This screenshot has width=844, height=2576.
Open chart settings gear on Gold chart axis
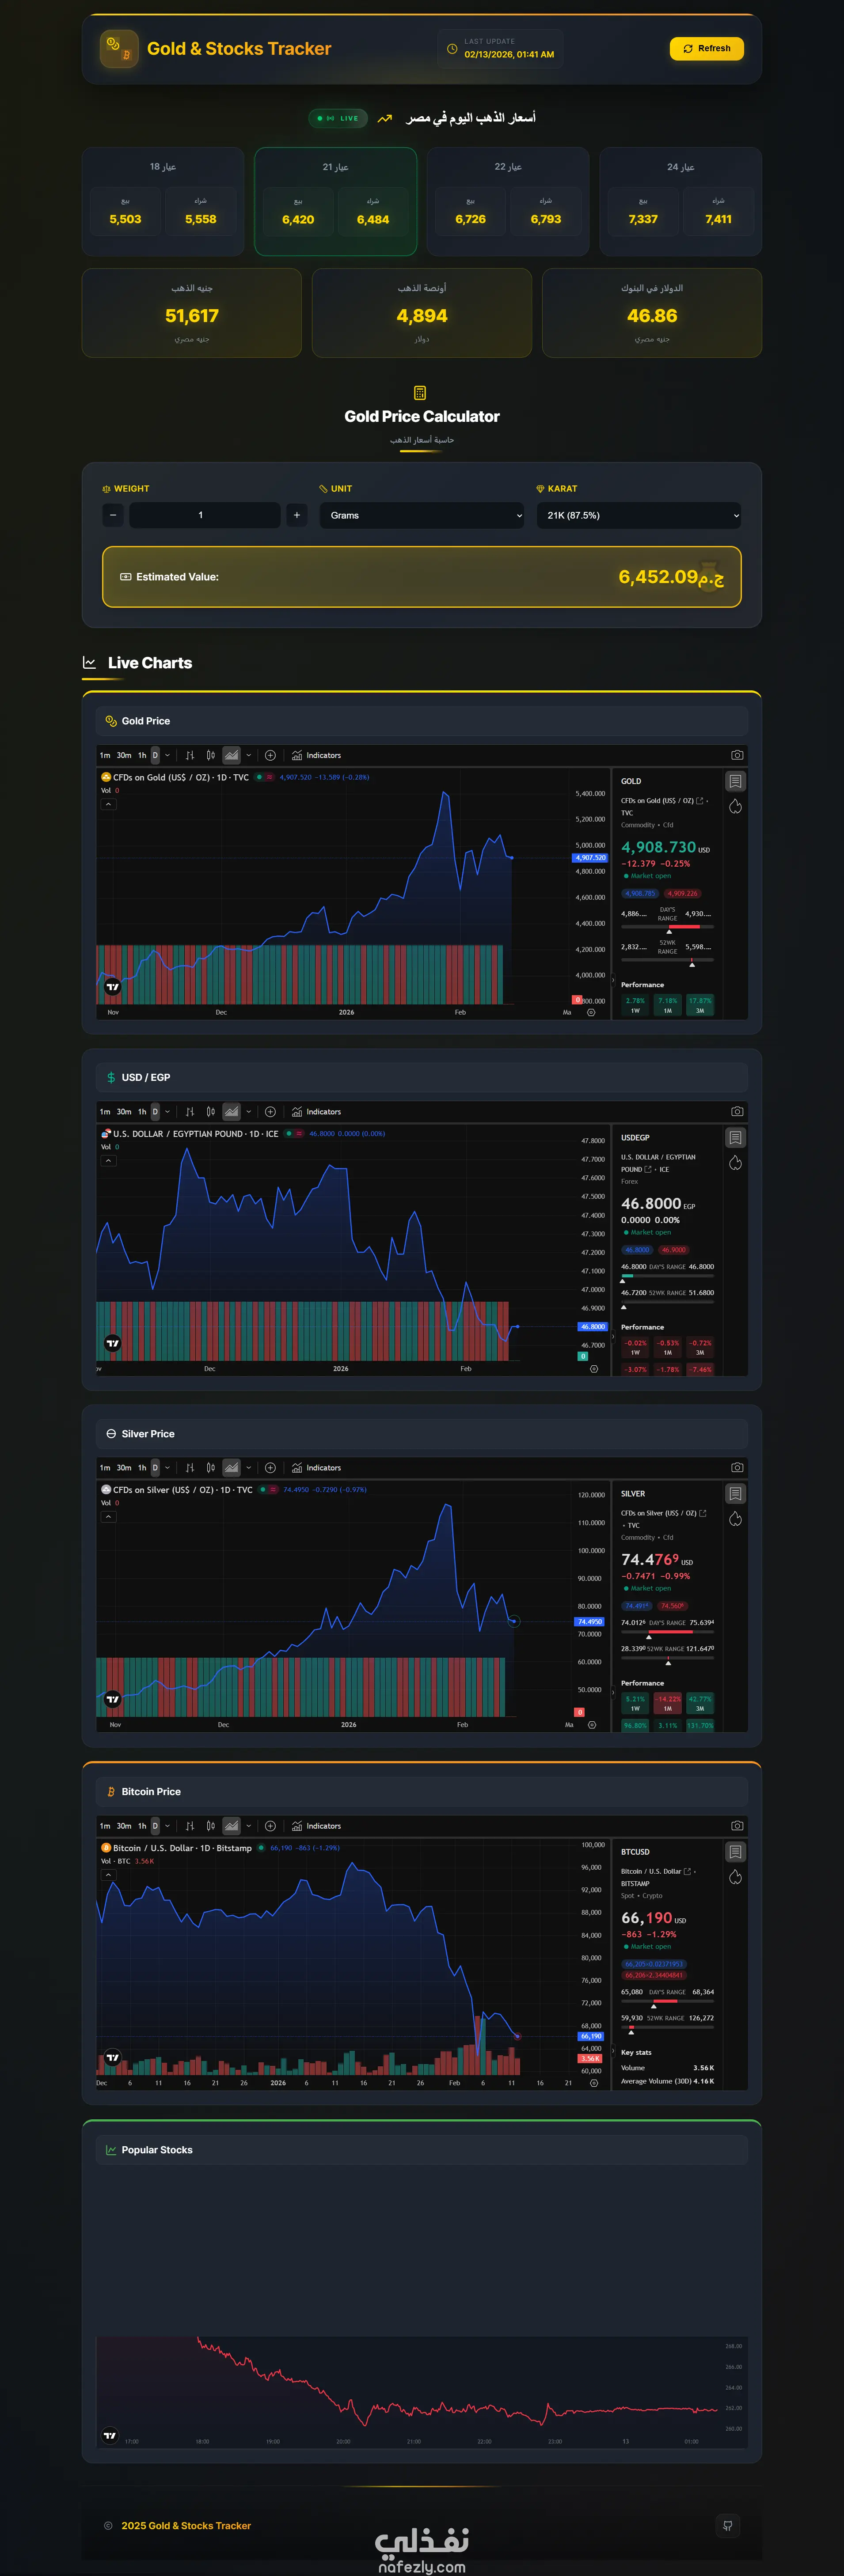click(x=591, y=1012)
